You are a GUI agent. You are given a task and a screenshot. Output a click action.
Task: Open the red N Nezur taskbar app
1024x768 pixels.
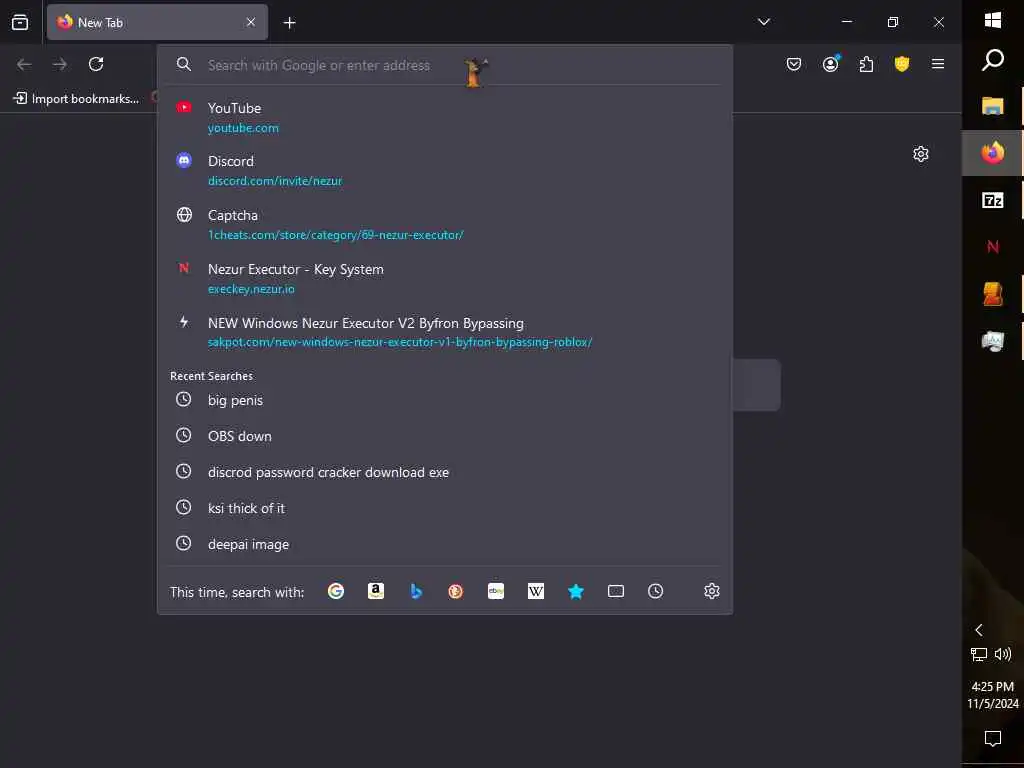[x=993, y=247]
